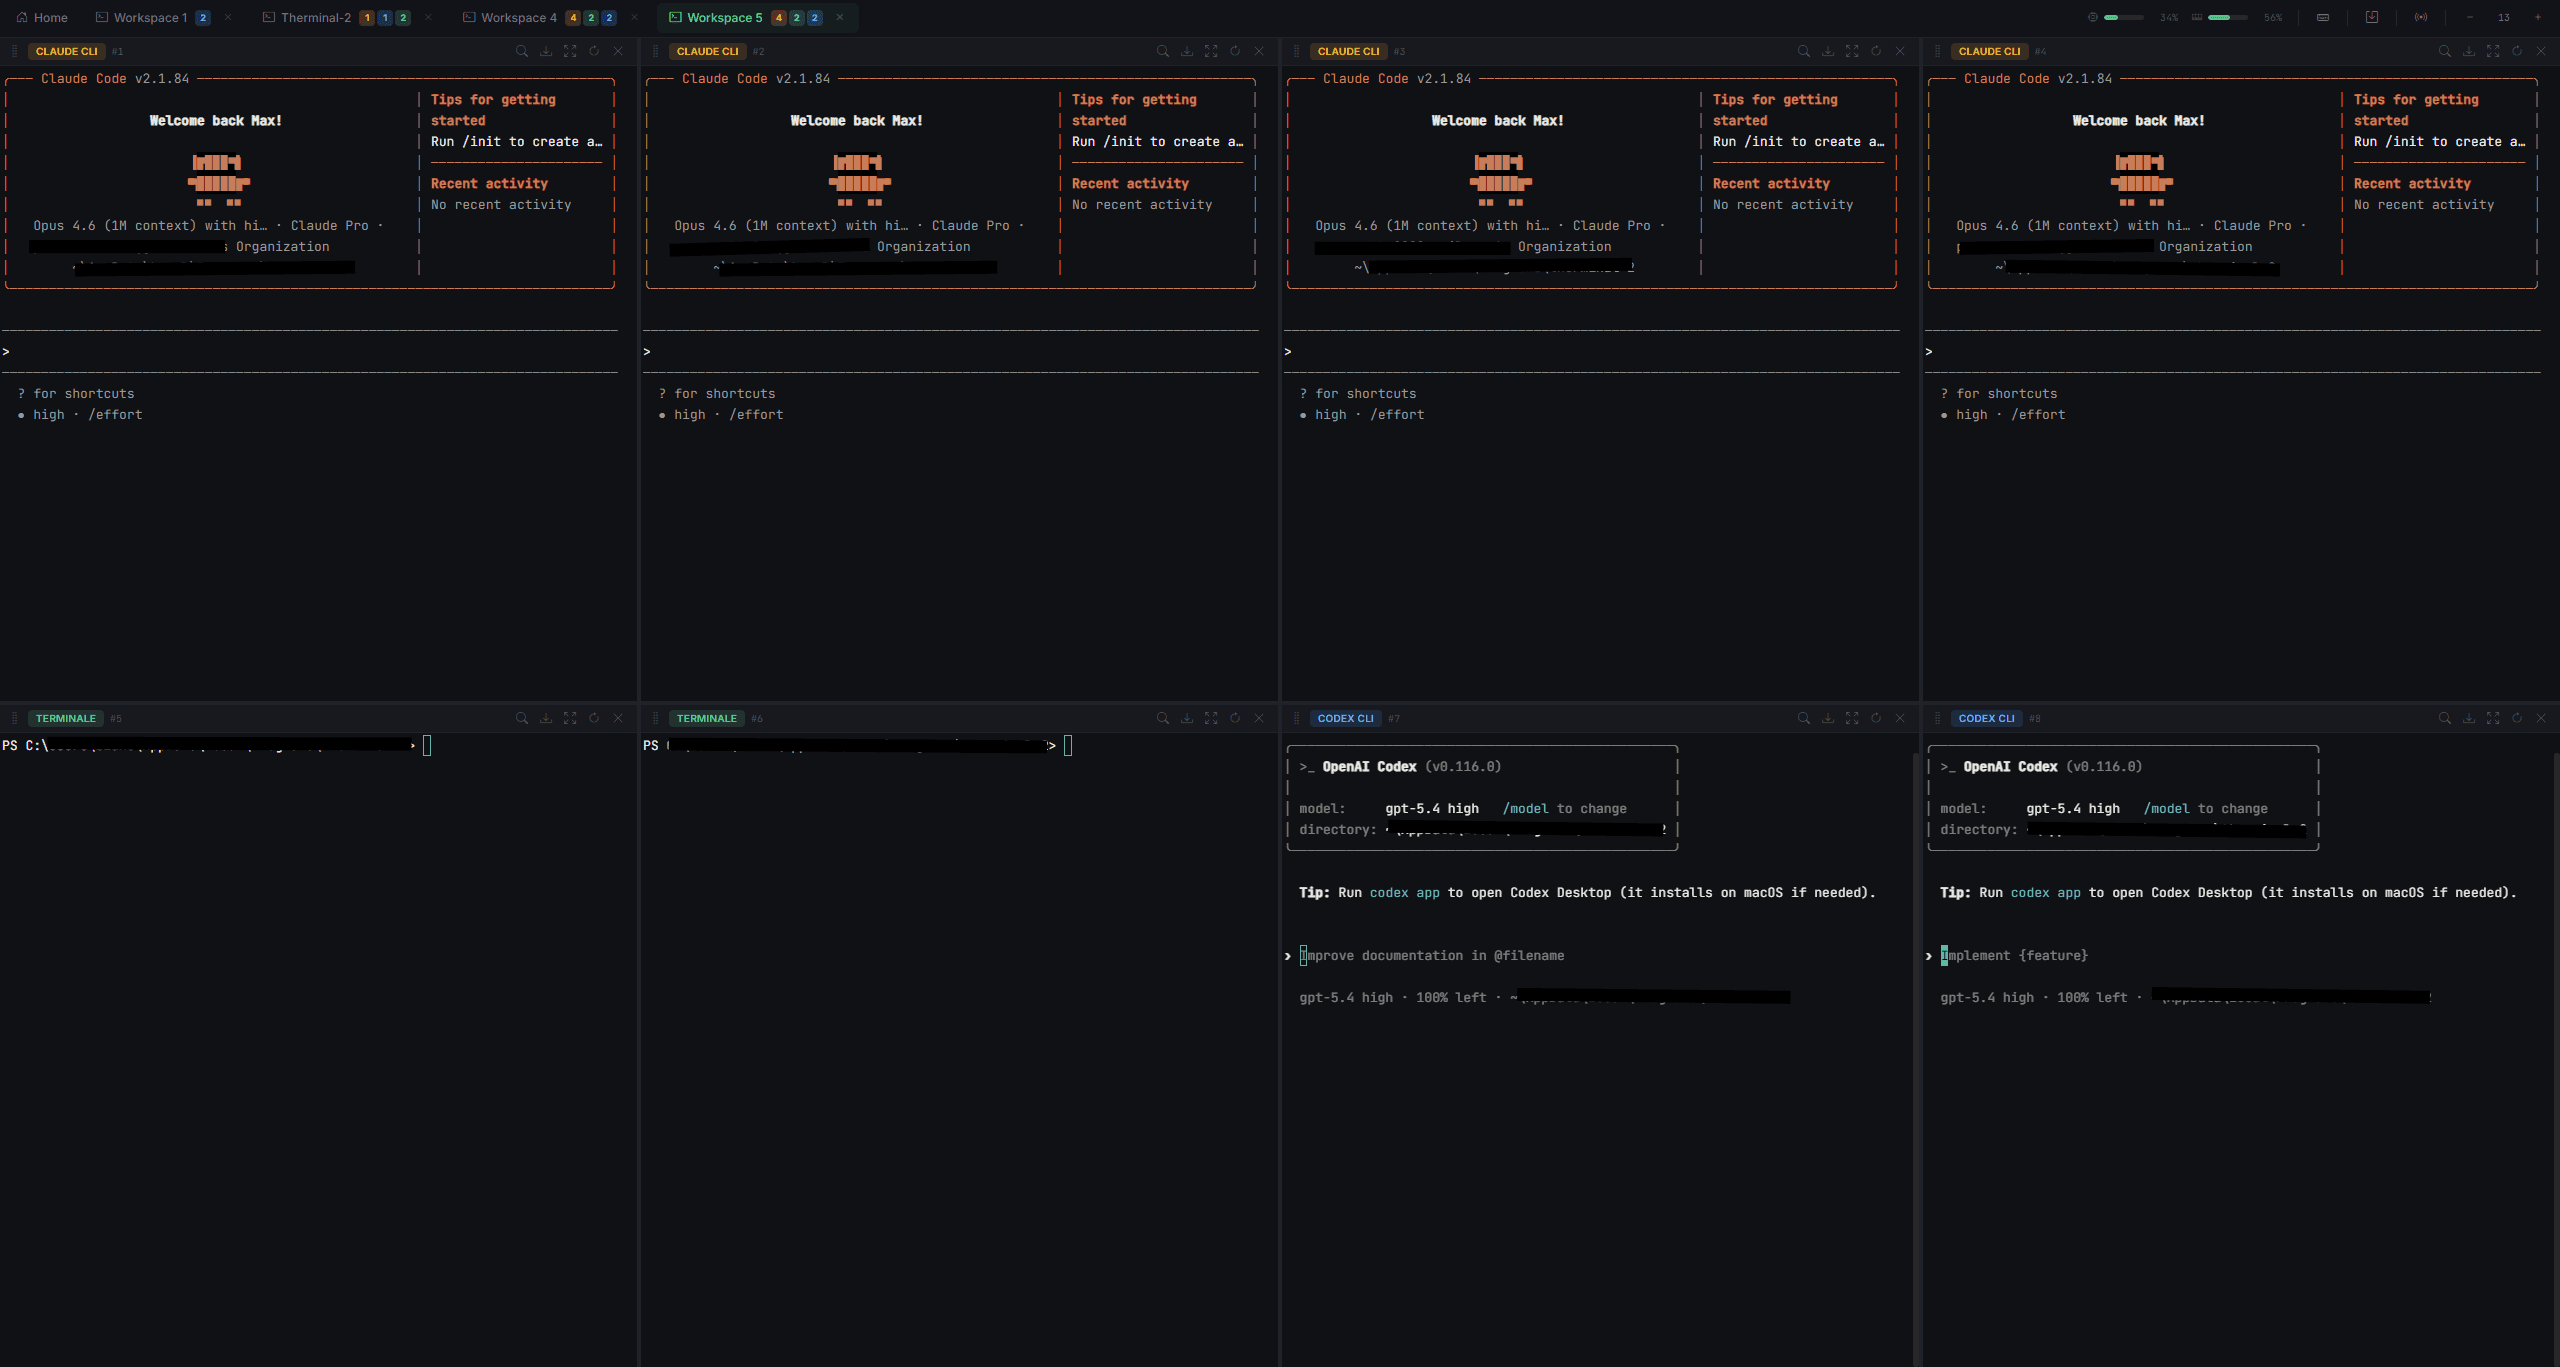Download output of Claude CLI pane #2
The width and height of the screenshot is (2560, 1367).
[1187, 51]
